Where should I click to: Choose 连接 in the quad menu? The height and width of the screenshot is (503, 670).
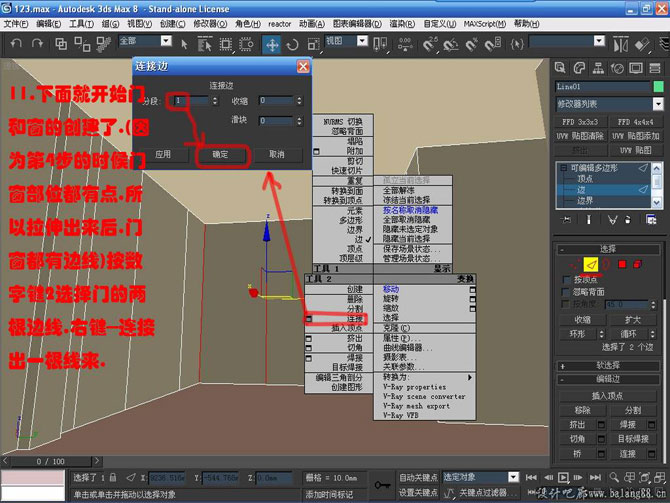[355, 319]
